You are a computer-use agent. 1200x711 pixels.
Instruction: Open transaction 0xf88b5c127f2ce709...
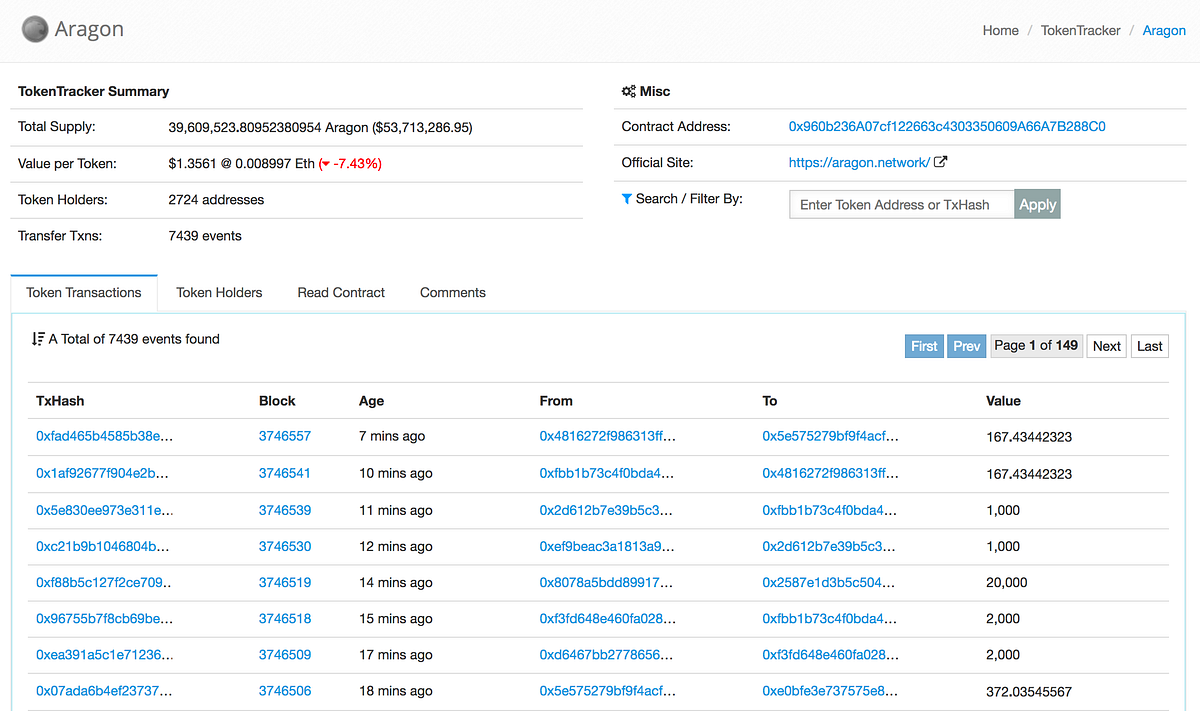coord(104,582)
